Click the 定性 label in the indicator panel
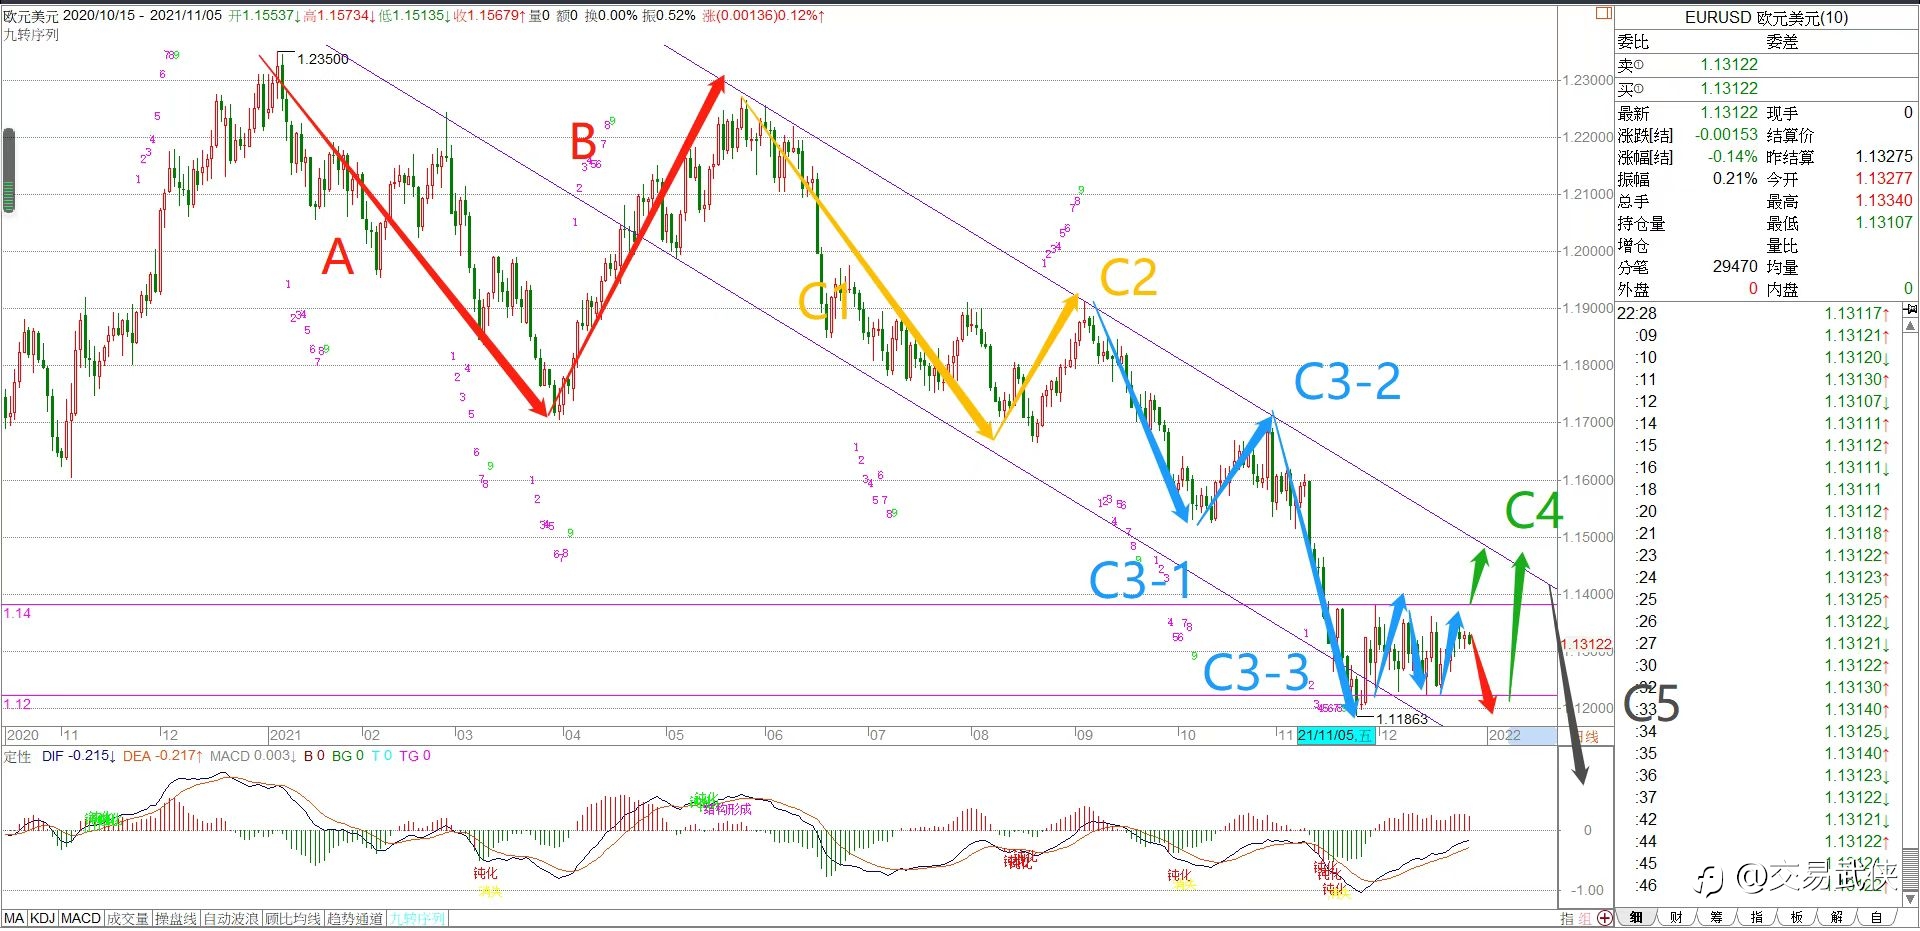 (x=17, y=756)
